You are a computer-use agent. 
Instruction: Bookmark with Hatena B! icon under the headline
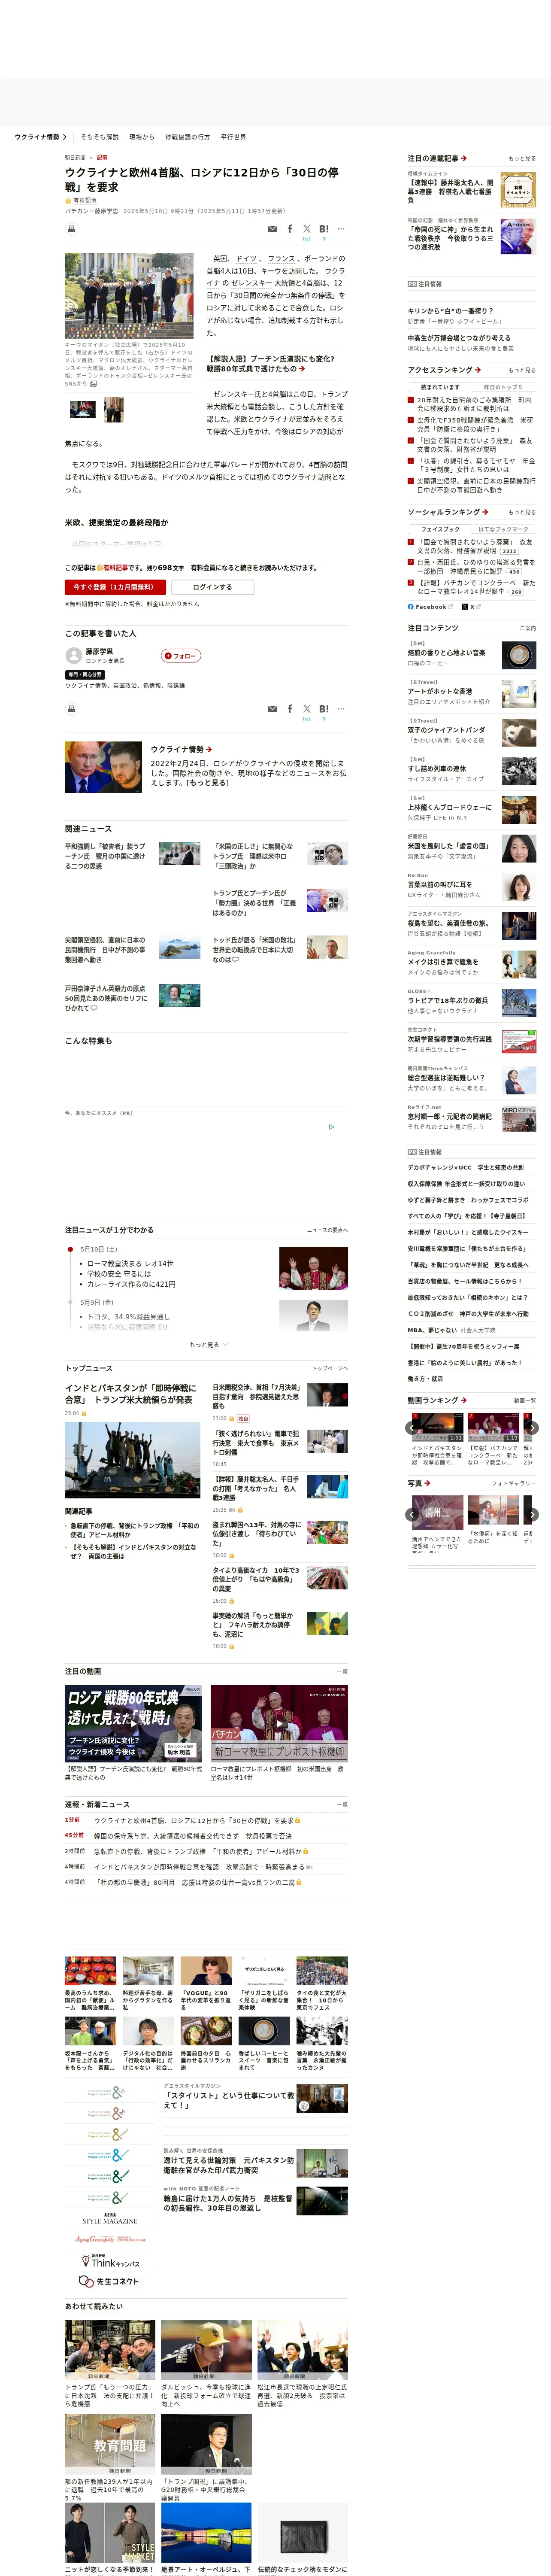tap(323, 229)
